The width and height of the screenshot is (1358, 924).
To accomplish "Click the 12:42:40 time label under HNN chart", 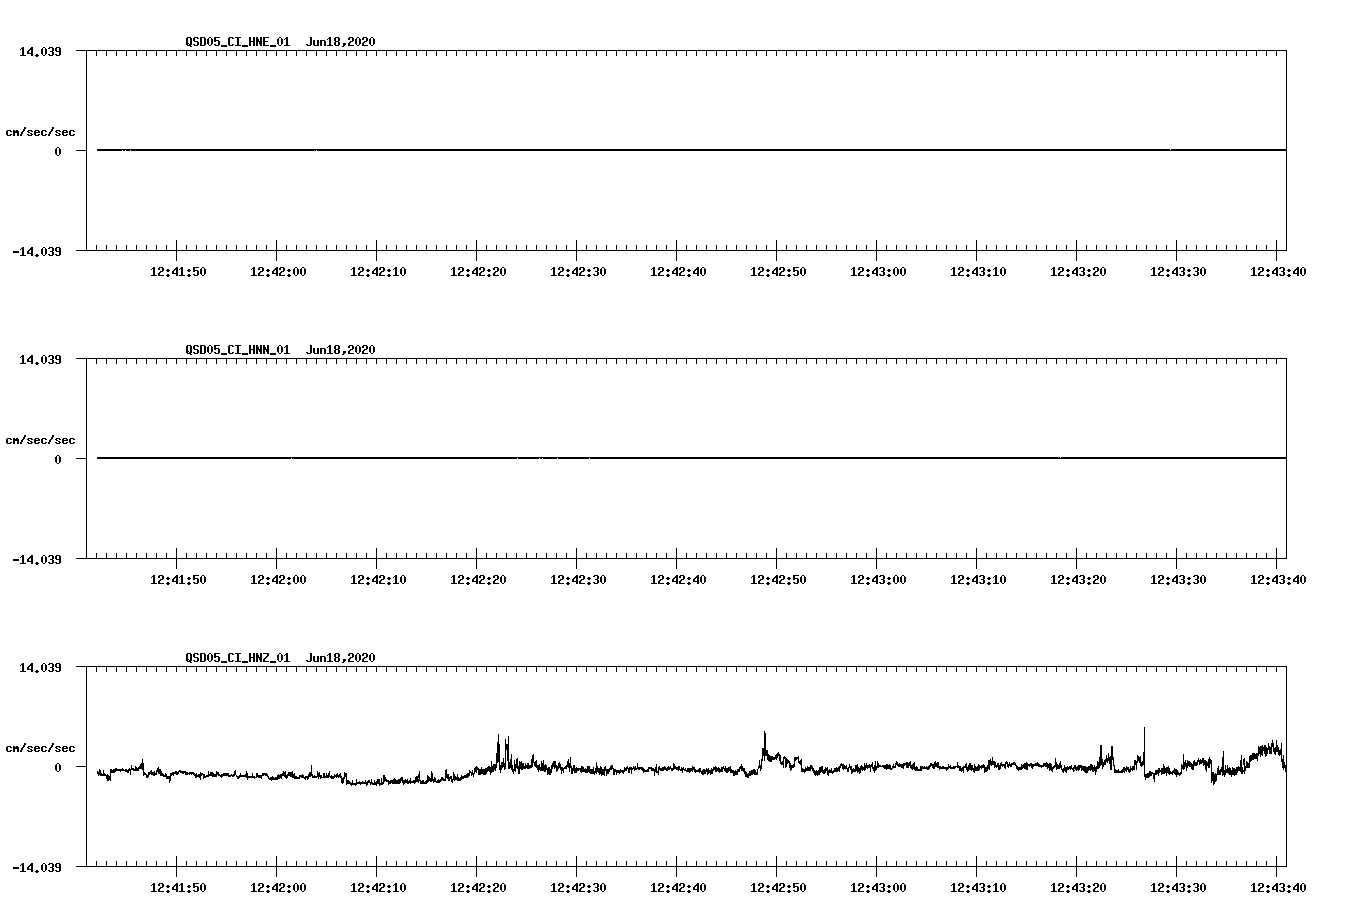I will (x=678, y=579).
